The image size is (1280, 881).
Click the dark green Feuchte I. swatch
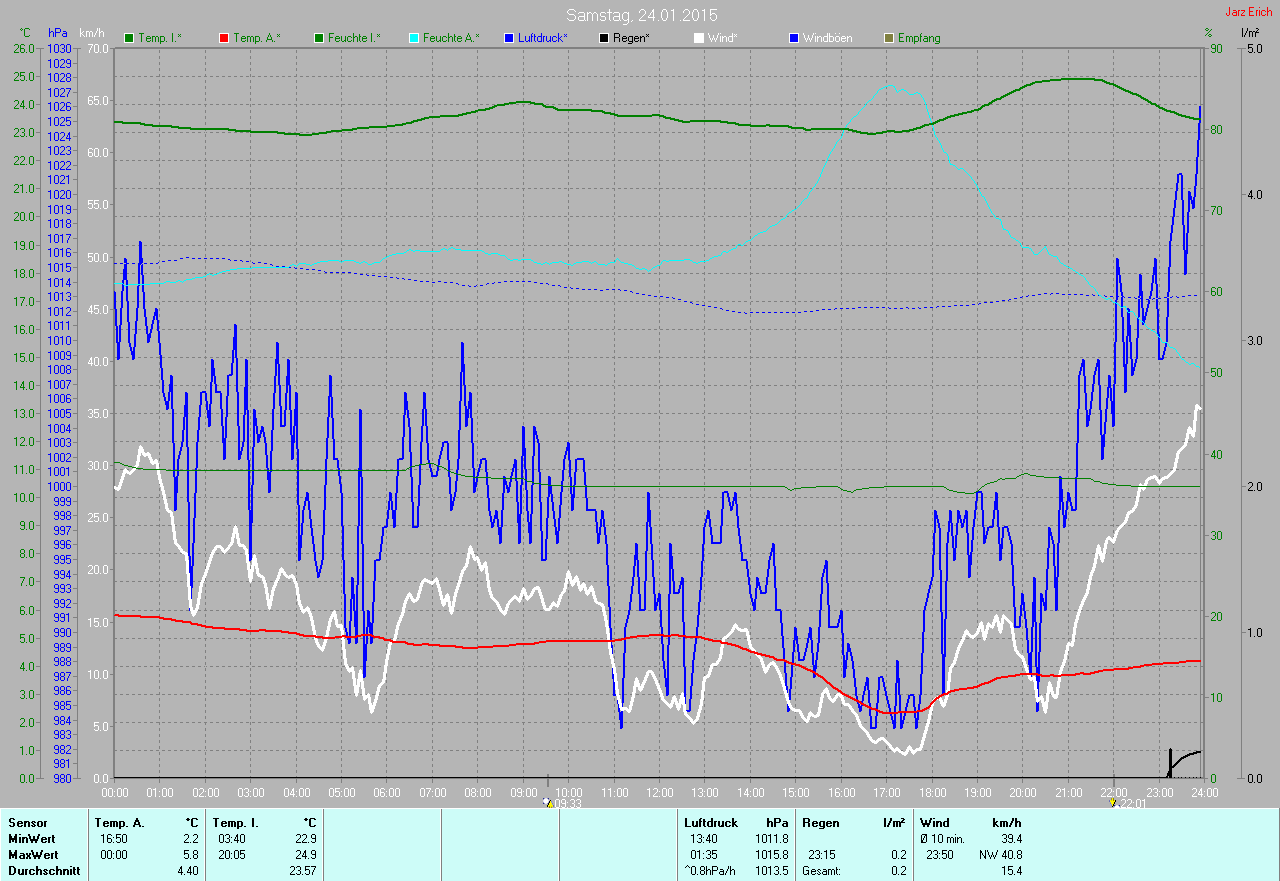tap(319, 38)
